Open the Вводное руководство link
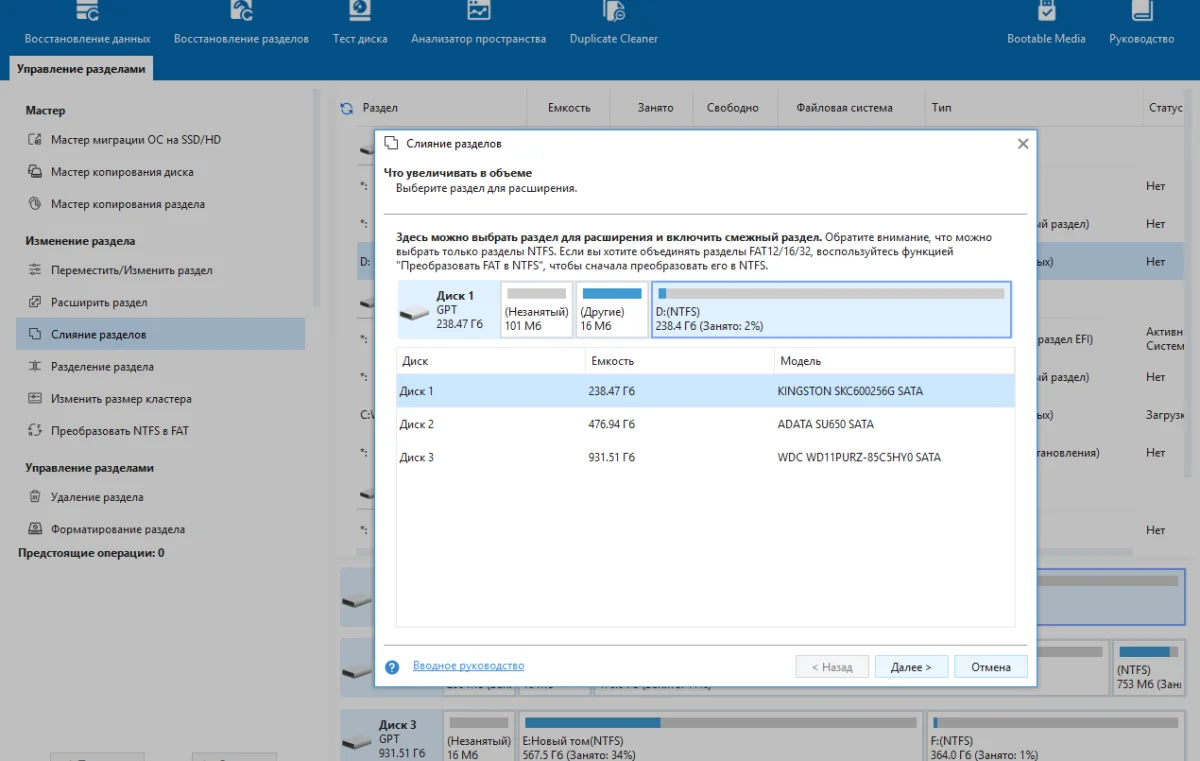1200x761 pixels. coord(468,666)
